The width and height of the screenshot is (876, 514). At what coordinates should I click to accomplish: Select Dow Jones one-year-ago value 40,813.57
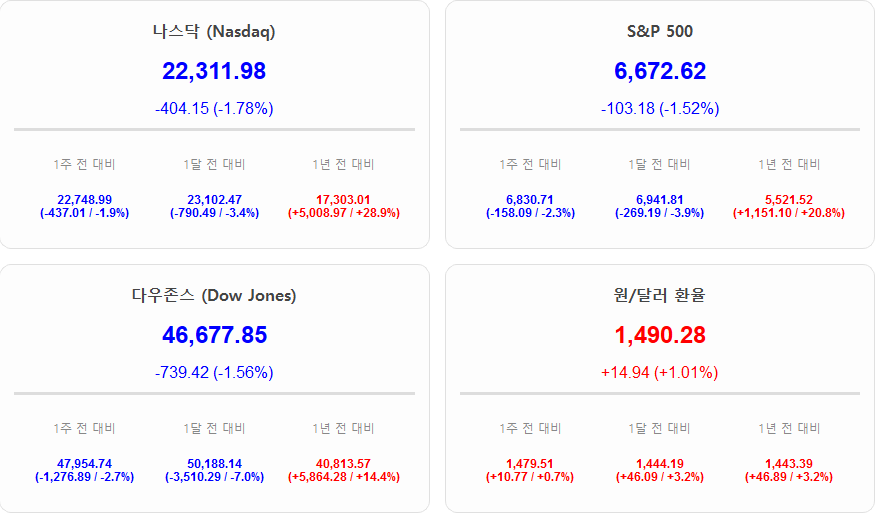(x=343, y=464)
